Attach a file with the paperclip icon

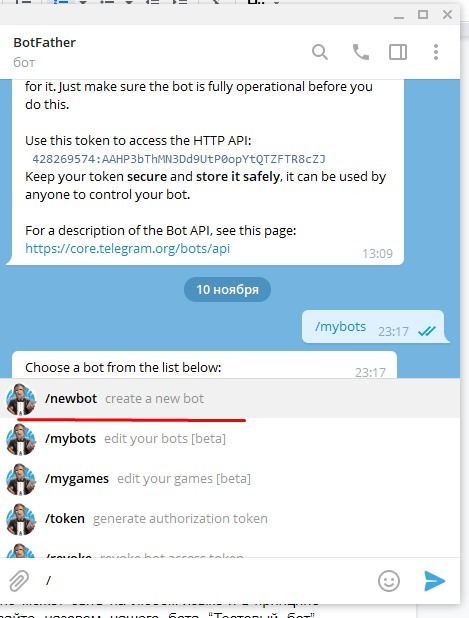click(x=19, y=581)
